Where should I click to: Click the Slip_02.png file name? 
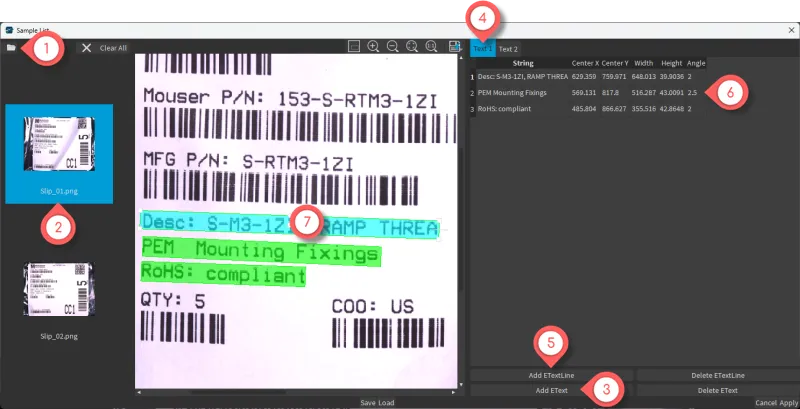pos(59,336)
